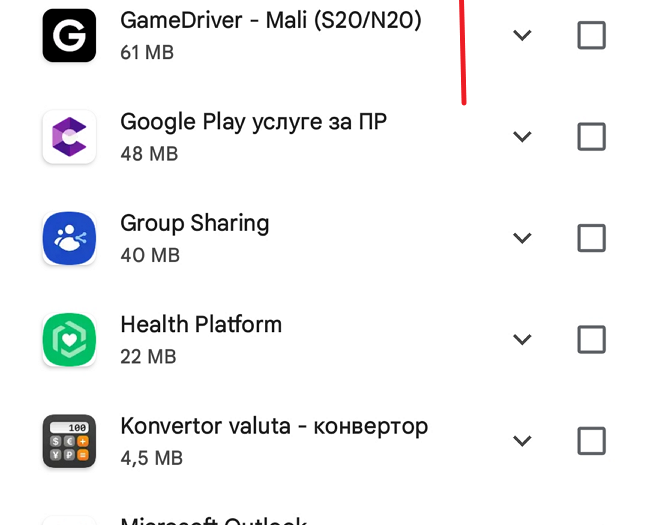The width and height of the screenshot is (648, 525).
Task: Check the box for GameDriver - Mali
Action: click(x=591, y=35)
